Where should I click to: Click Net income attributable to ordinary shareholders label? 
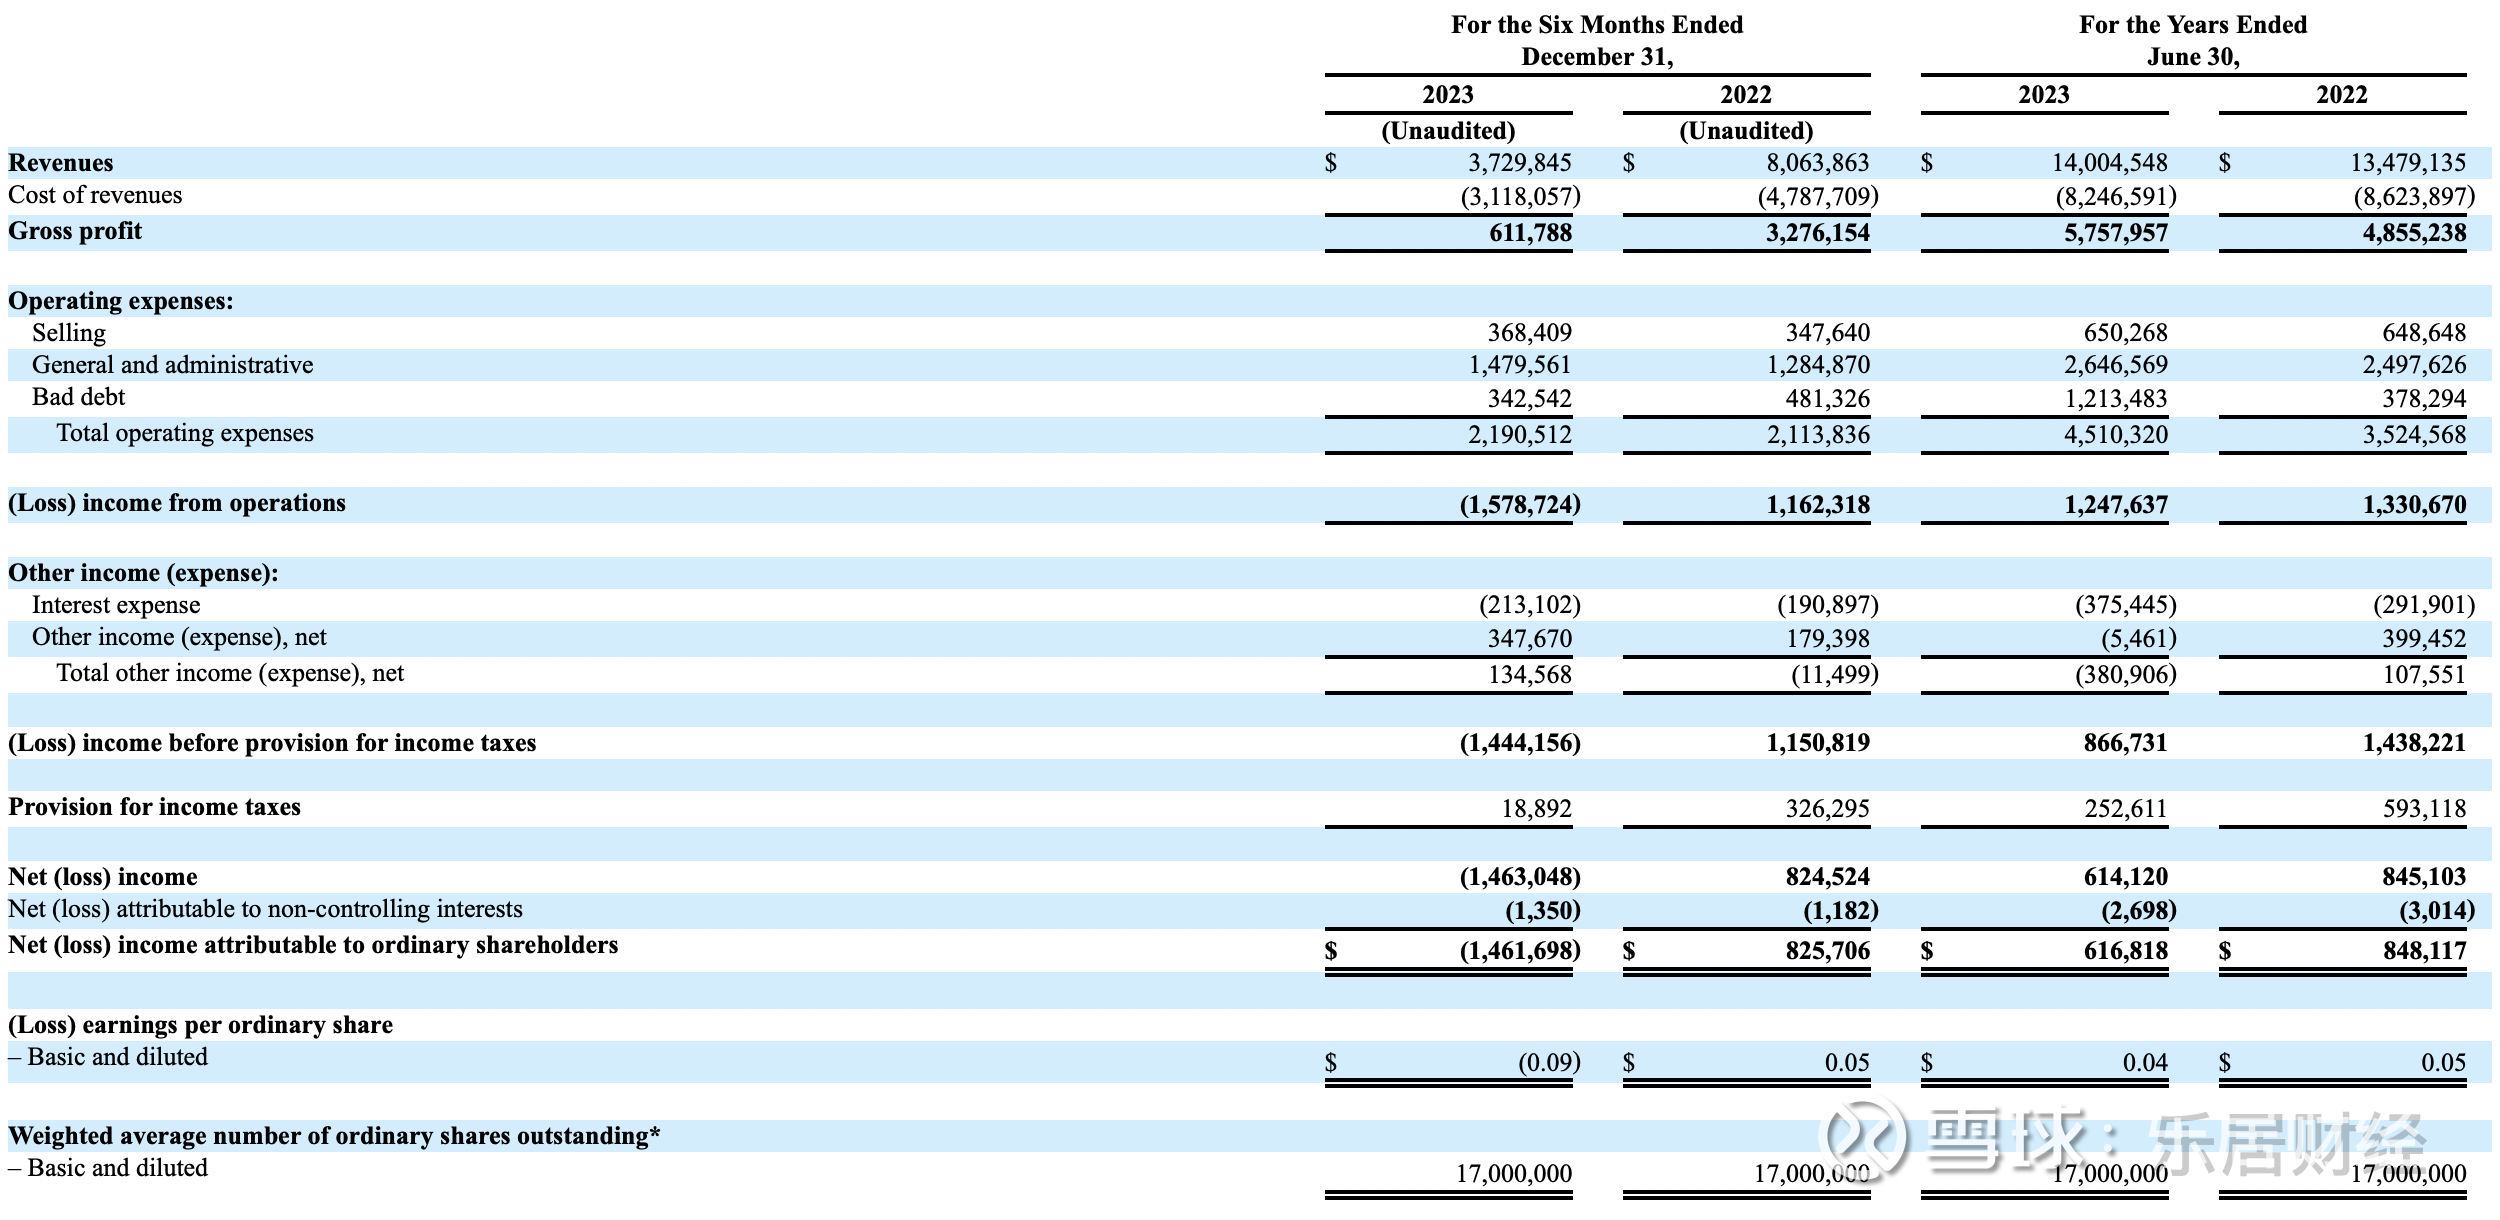[x=313, y=945]
